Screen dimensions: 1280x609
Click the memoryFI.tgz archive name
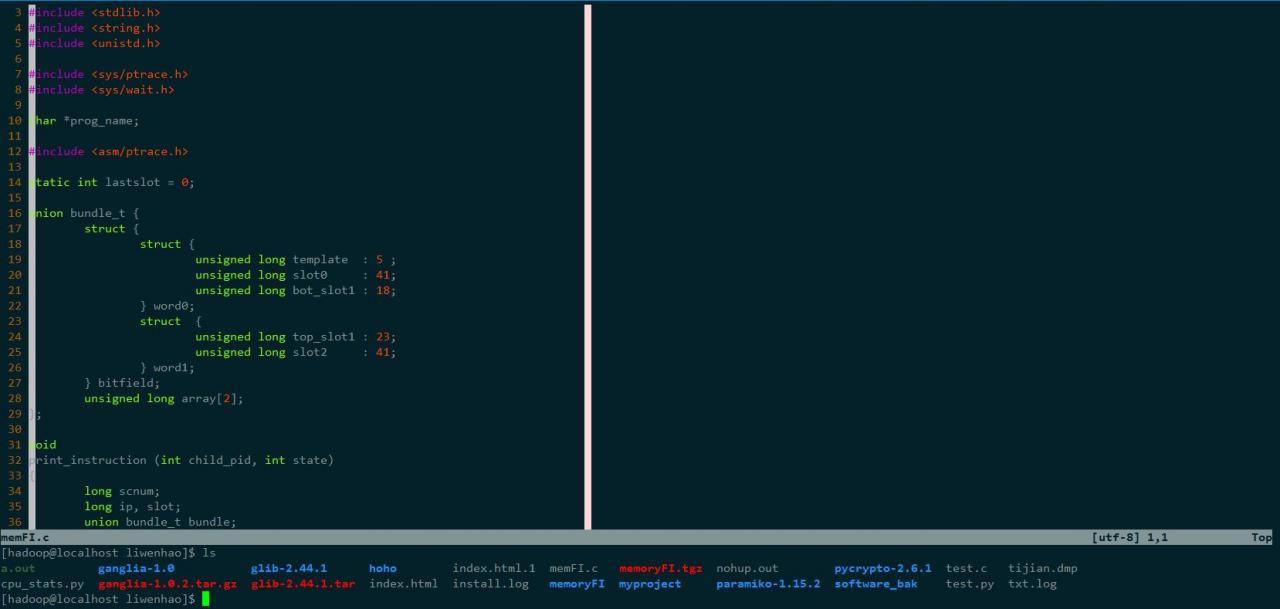(661, 568)
